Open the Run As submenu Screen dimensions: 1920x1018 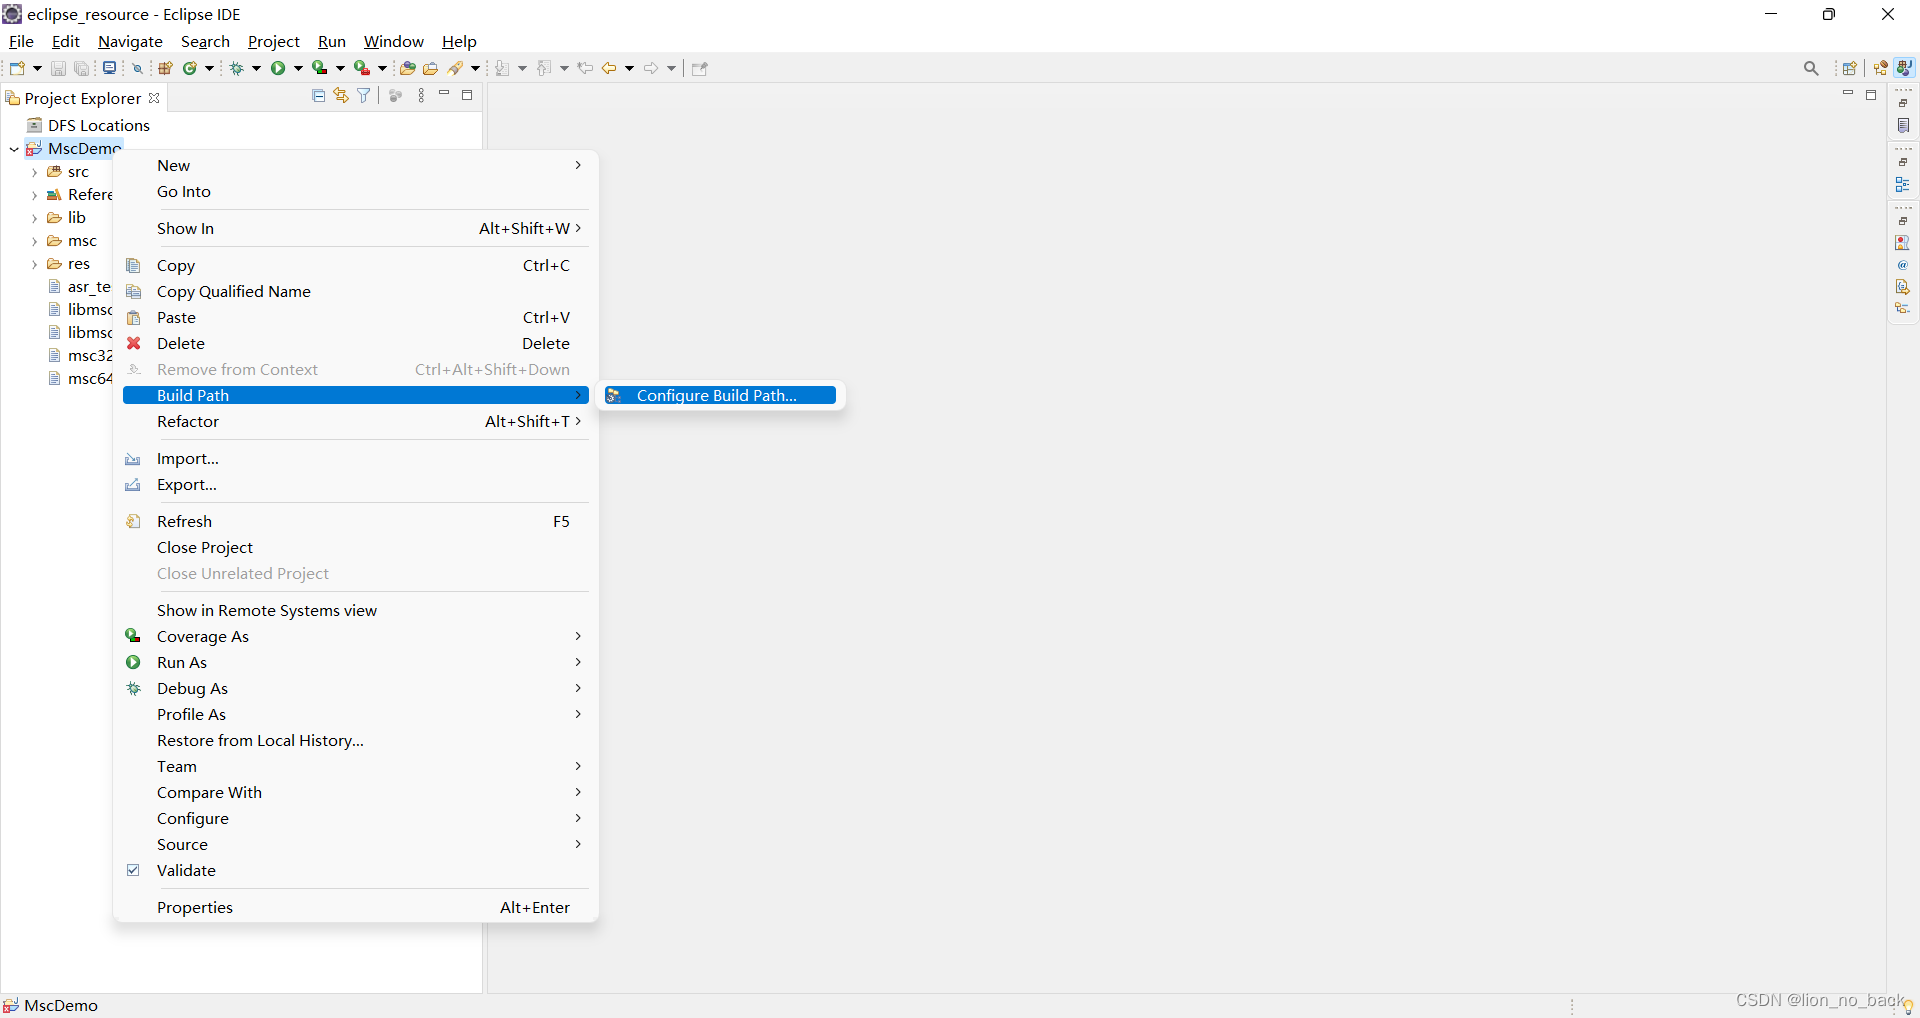tap(355, 662)
